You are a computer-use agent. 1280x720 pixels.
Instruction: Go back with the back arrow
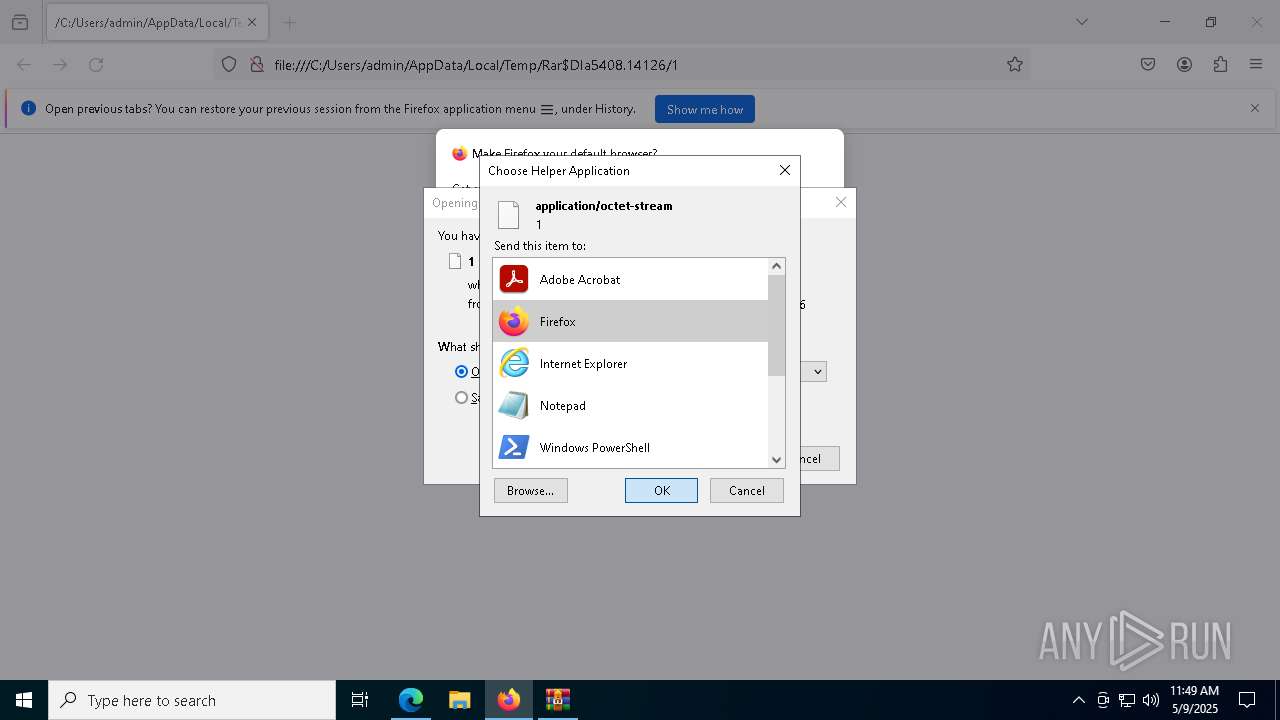pos(24,64)
